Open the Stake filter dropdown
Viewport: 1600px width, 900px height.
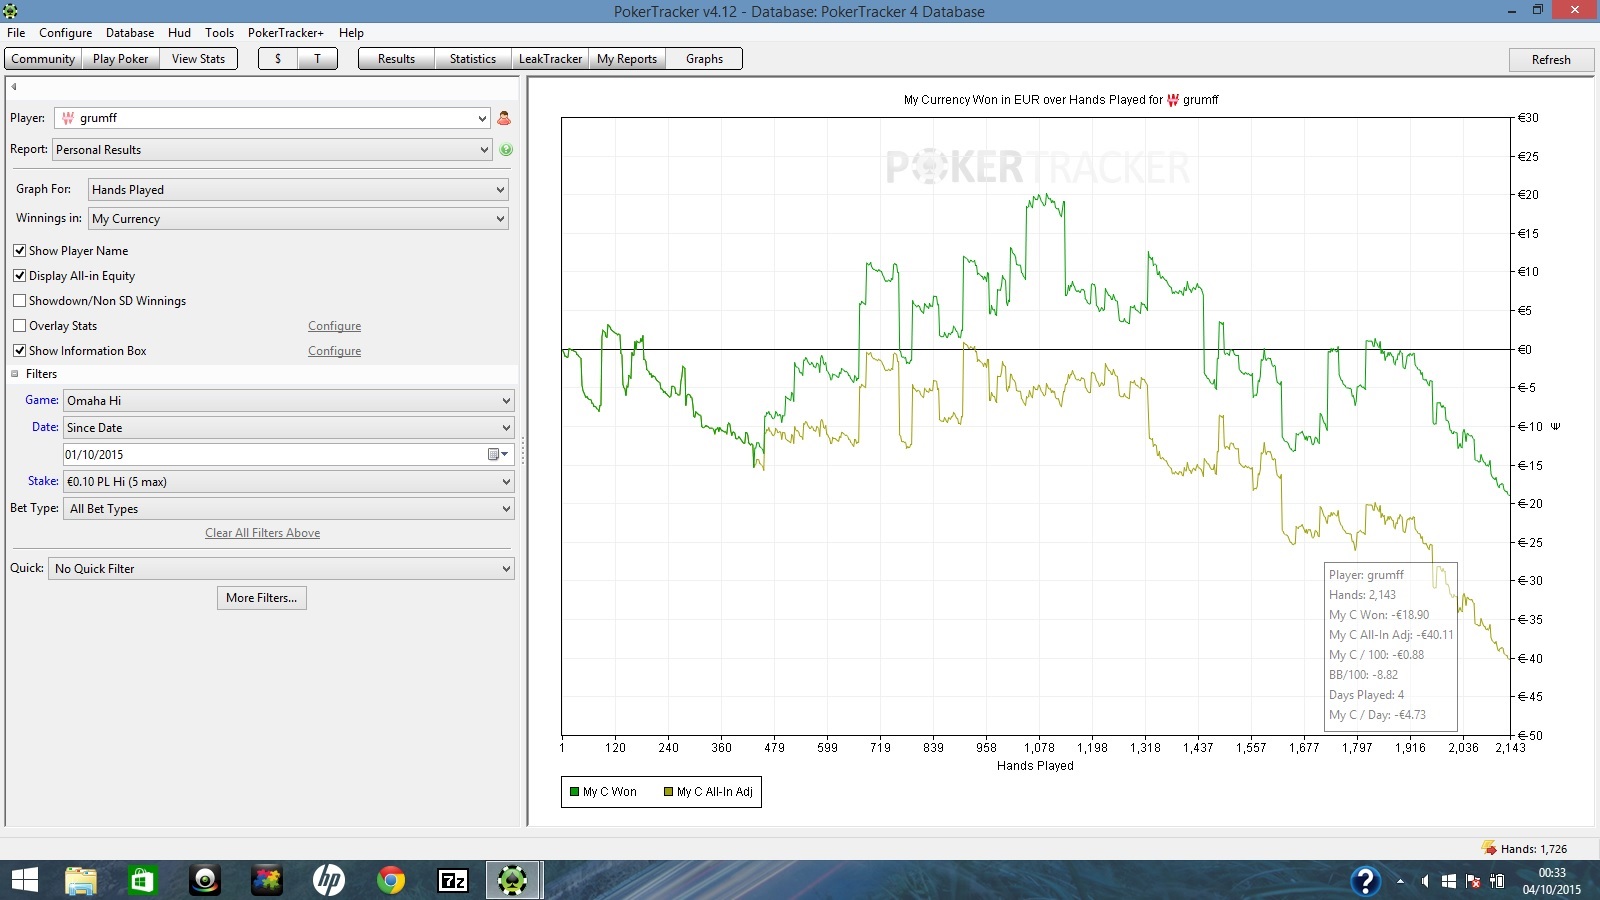[x=289, y=482]
